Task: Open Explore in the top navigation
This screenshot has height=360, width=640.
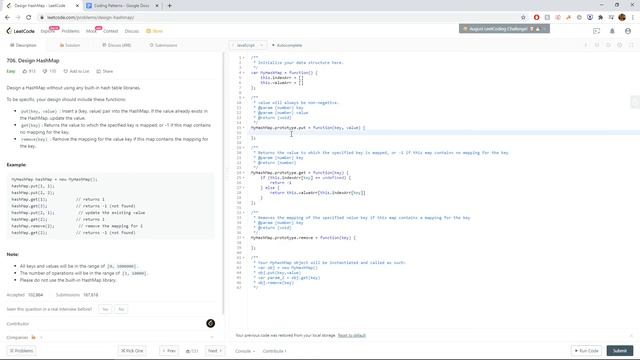Action: coord(47,31)
